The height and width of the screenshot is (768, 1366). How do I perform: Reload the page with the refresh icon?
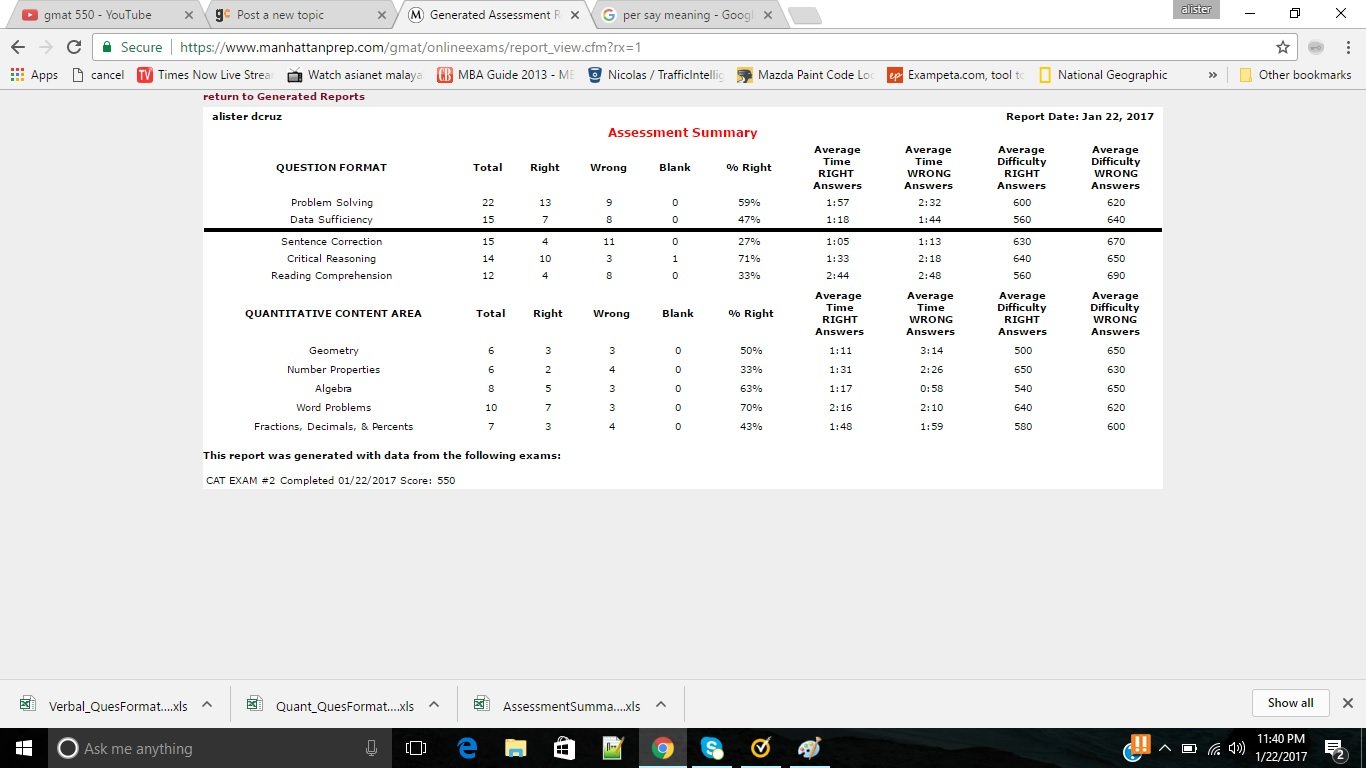point(73,47)
